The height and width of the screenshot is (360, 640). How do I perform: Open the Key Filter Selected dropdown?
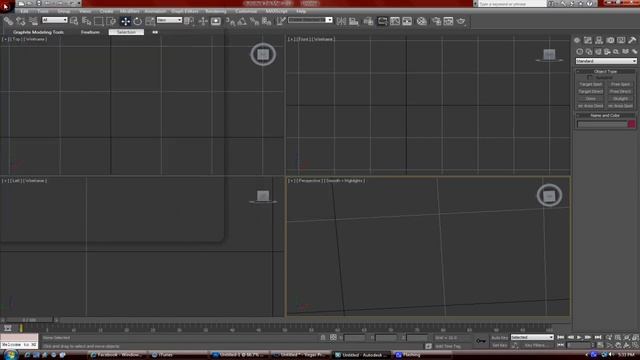click(x=532, y=338)
